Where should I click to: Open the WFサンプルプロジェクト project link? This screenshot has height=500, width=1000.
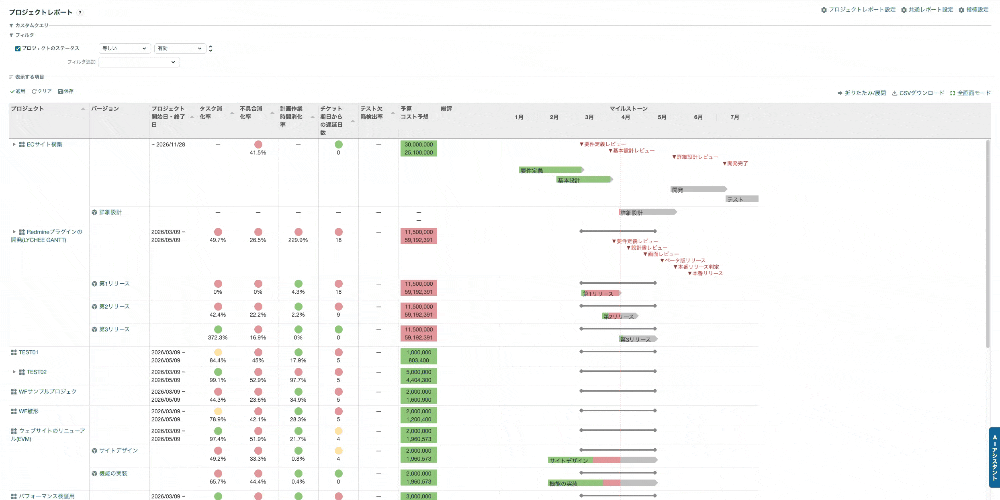click(48, 392)
